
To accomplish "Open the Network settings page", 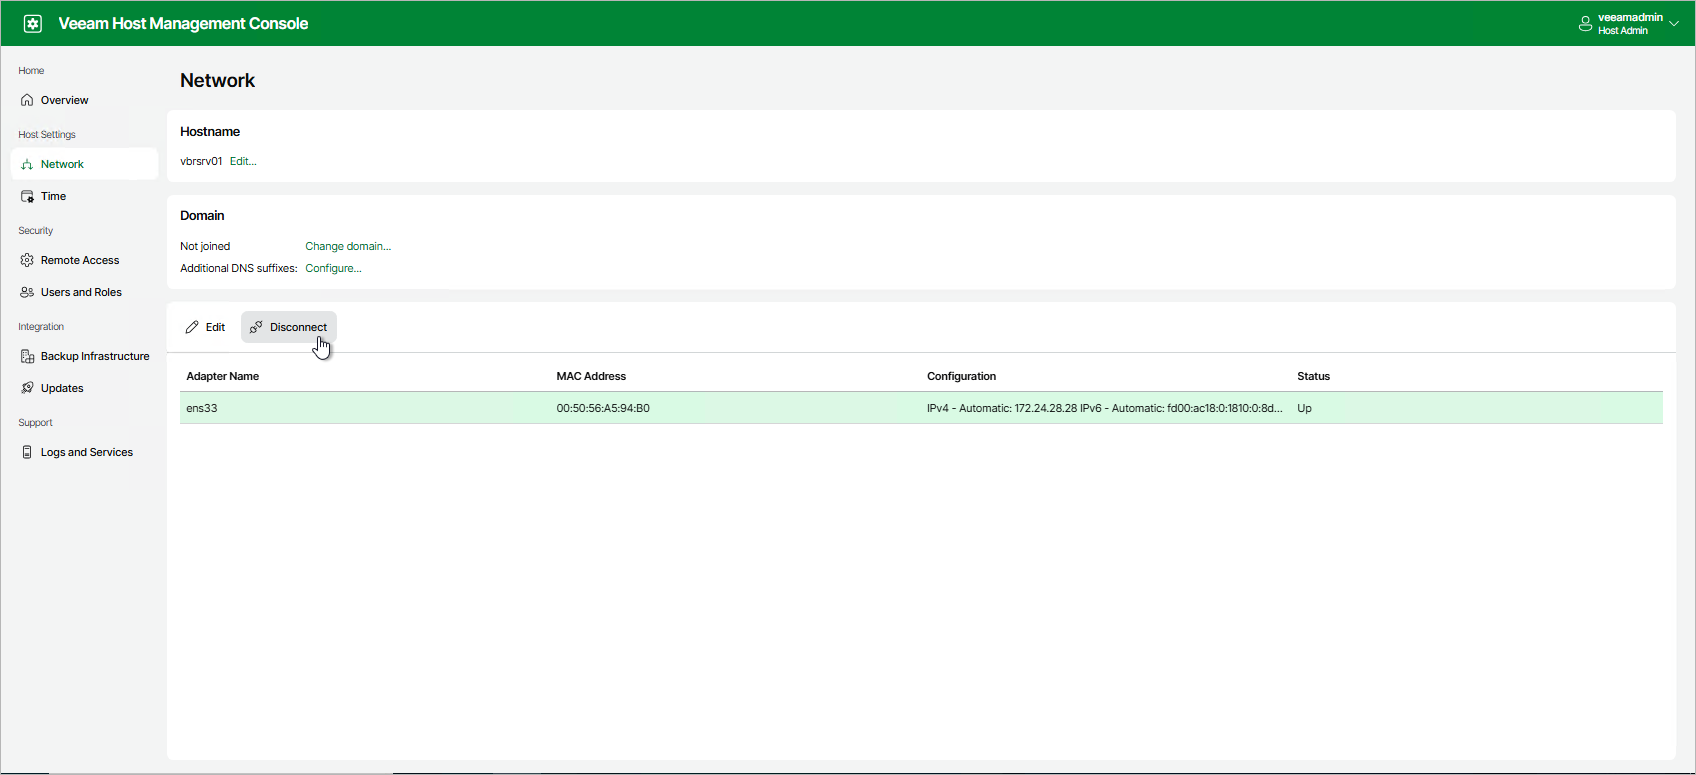I will 62,164.
